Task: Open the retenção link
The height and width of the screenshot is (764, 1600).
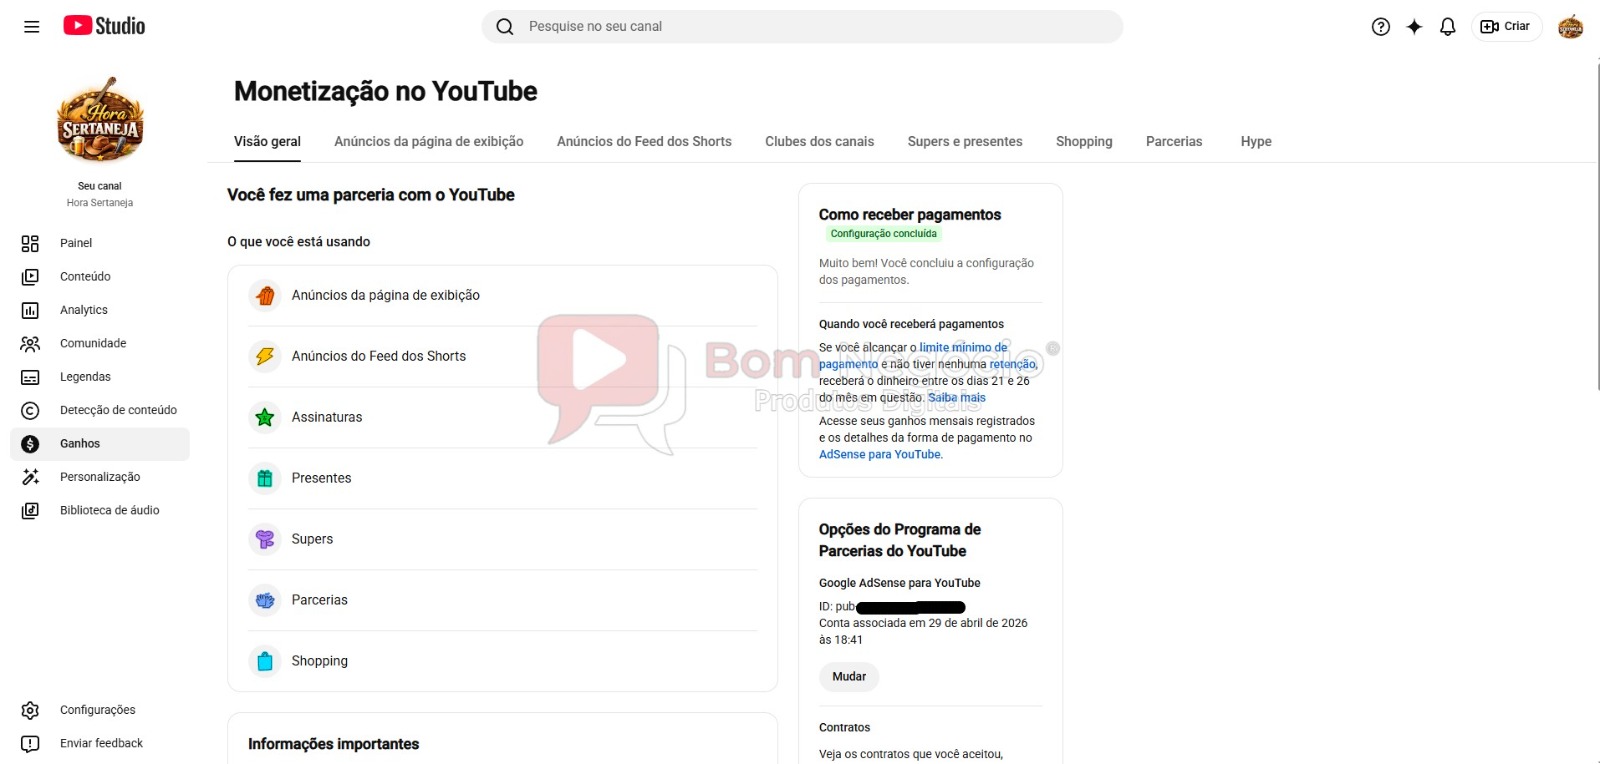Action: click(1012, 365)
